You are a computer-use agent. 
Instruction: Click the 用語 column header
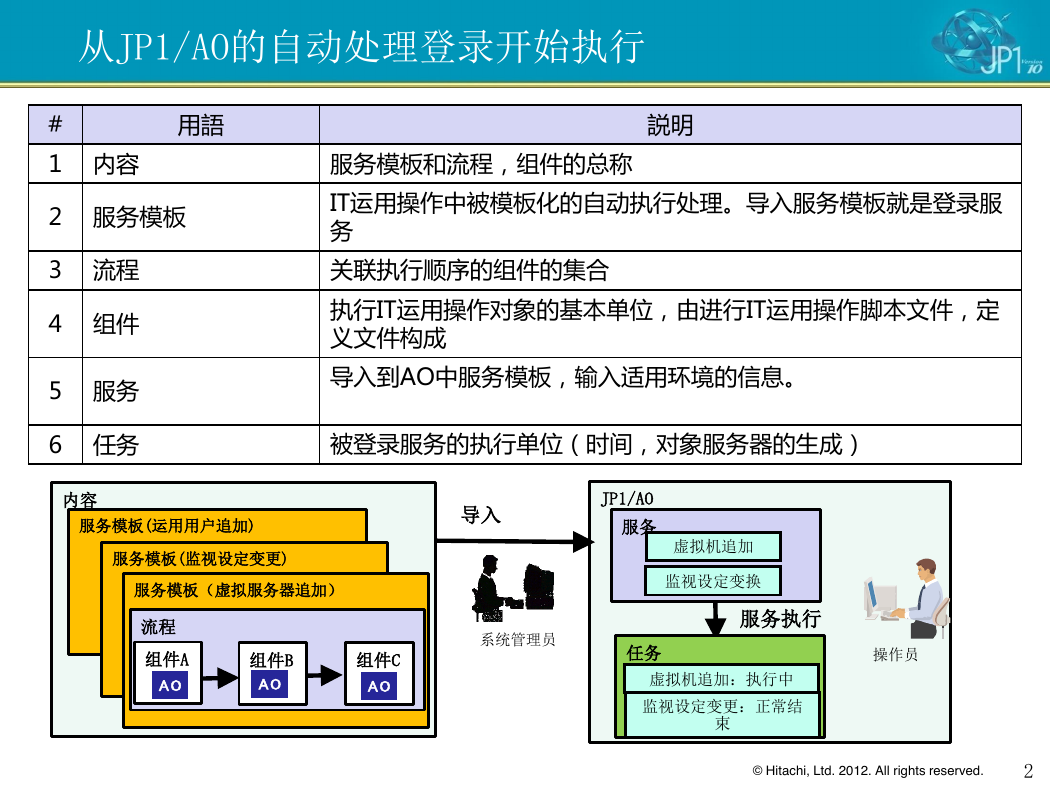(200, 125)
